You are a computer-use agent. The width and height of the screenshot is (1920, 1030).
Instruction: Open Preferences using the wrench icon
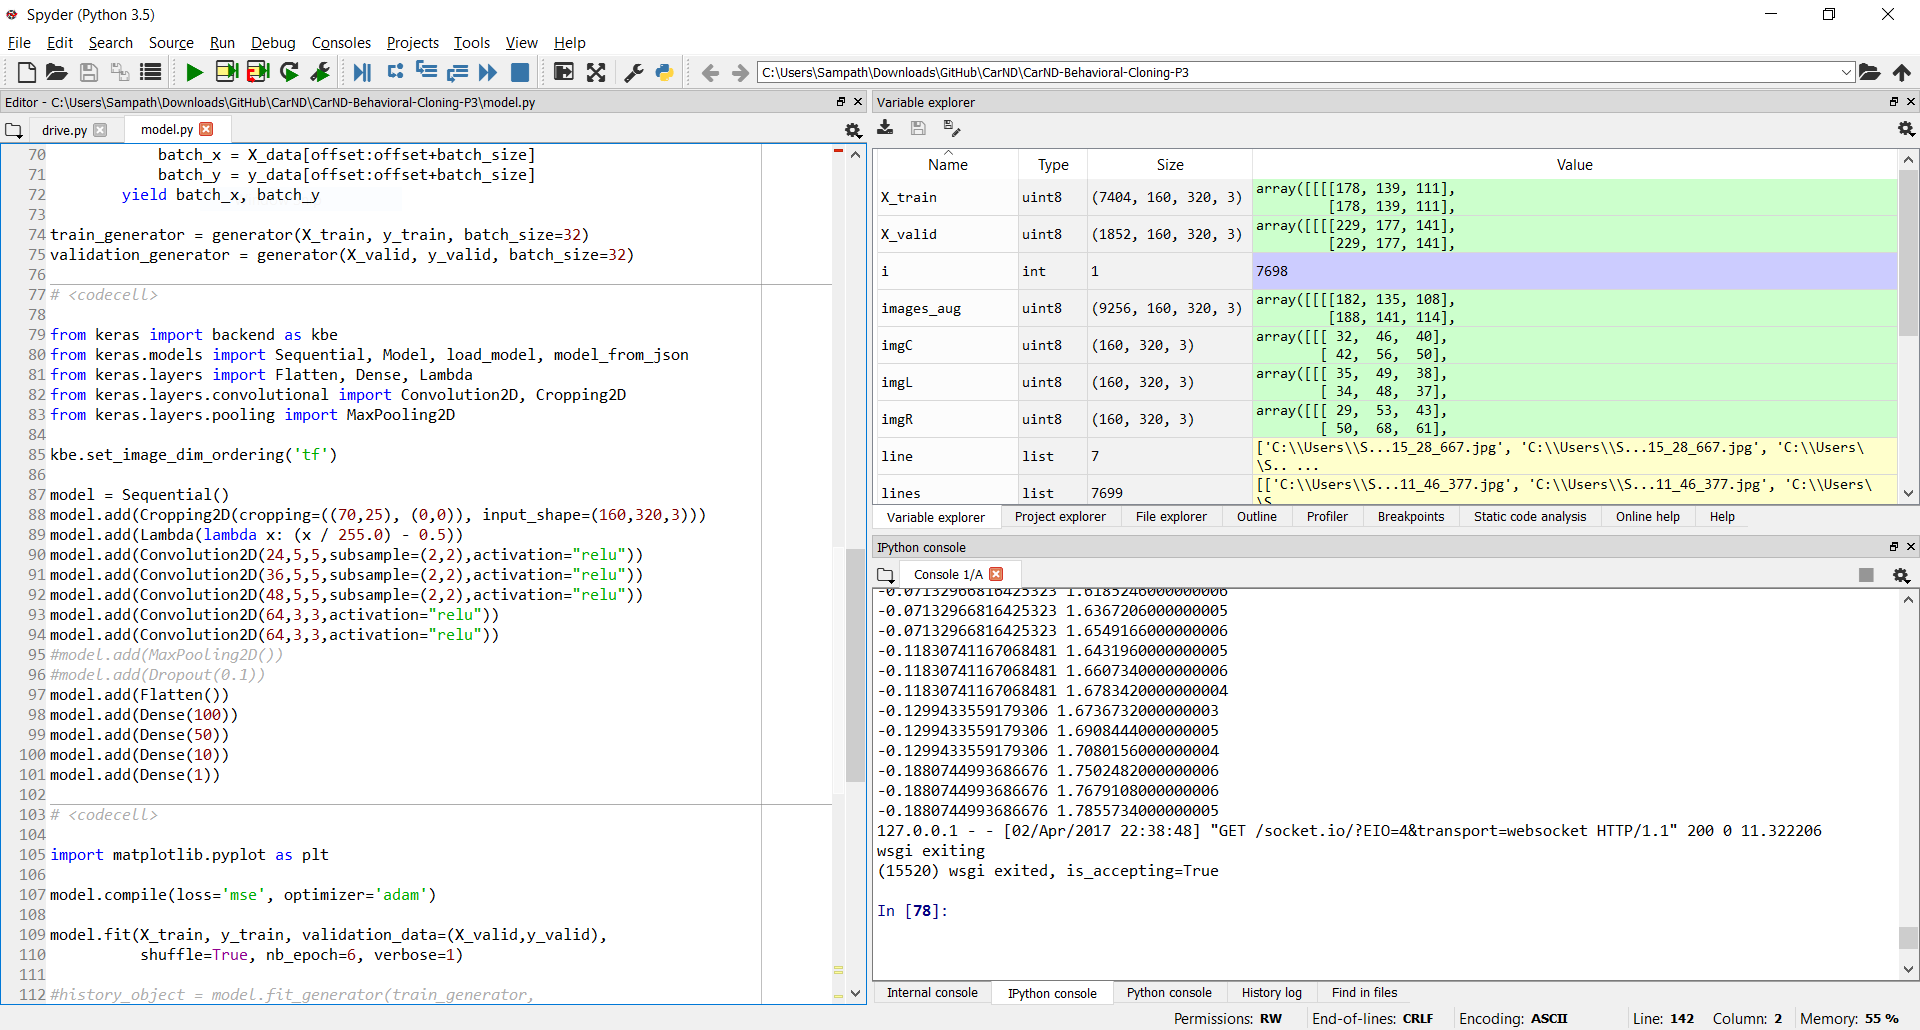coord(634,72)
